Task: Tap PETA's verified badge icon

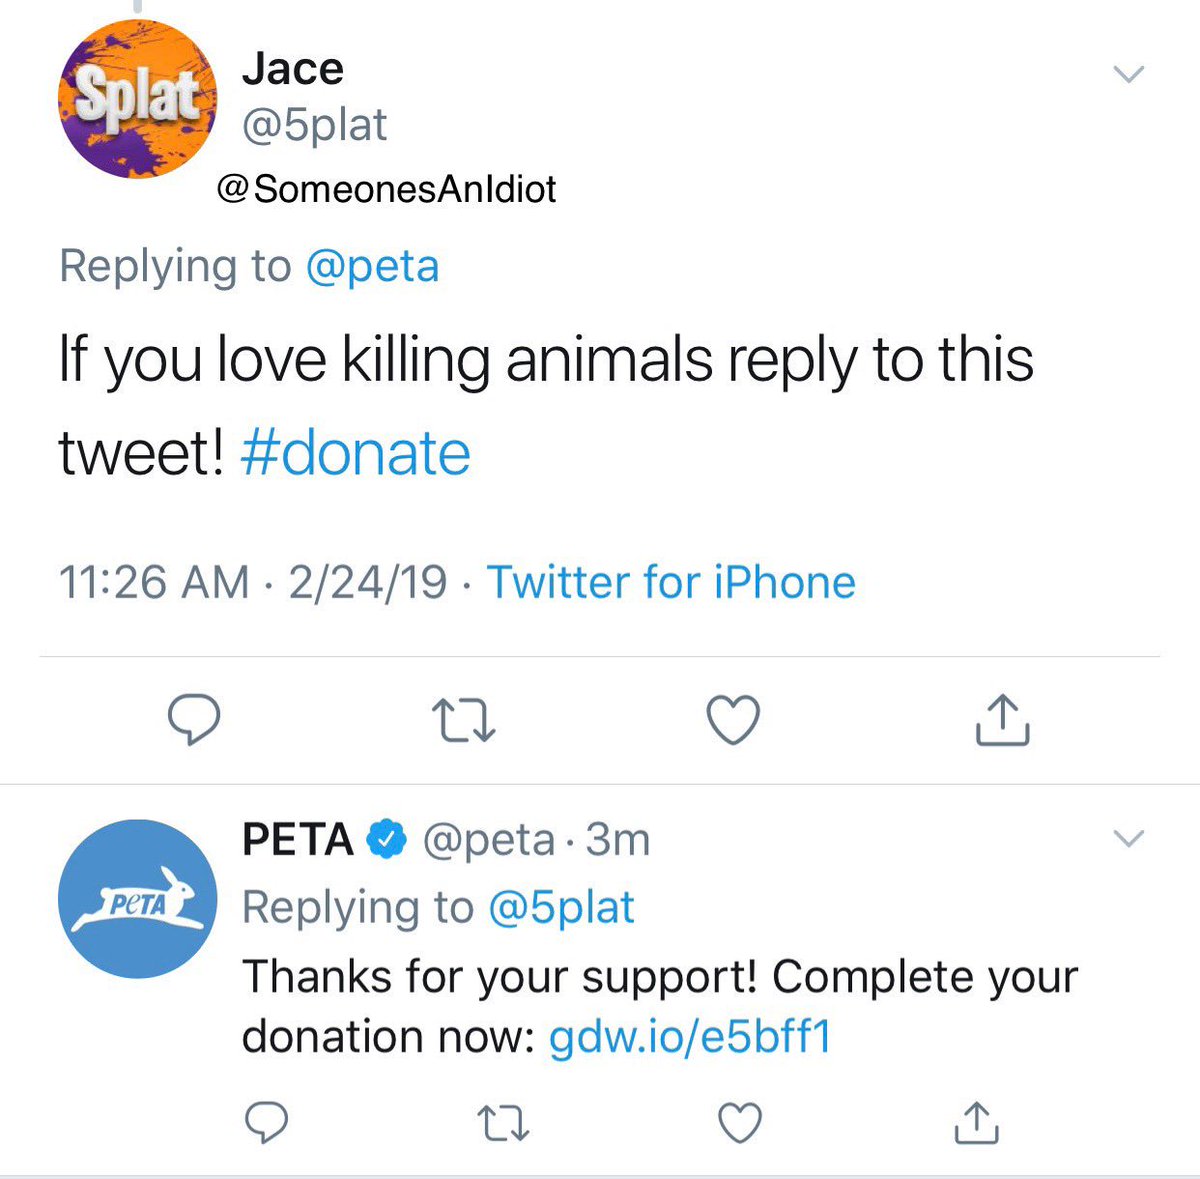Action: click(386, 840)
